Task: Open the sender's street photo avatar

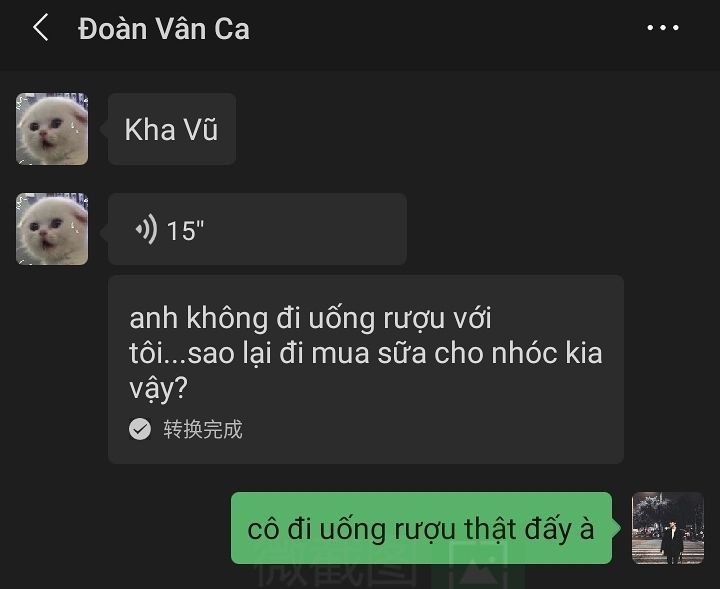Action: [668, 528]
